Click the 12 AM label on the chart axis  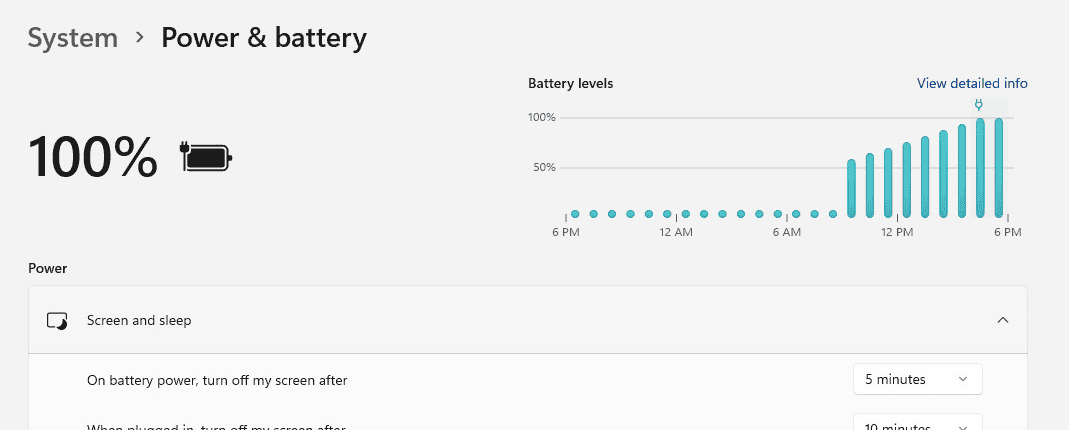(676, 233)
